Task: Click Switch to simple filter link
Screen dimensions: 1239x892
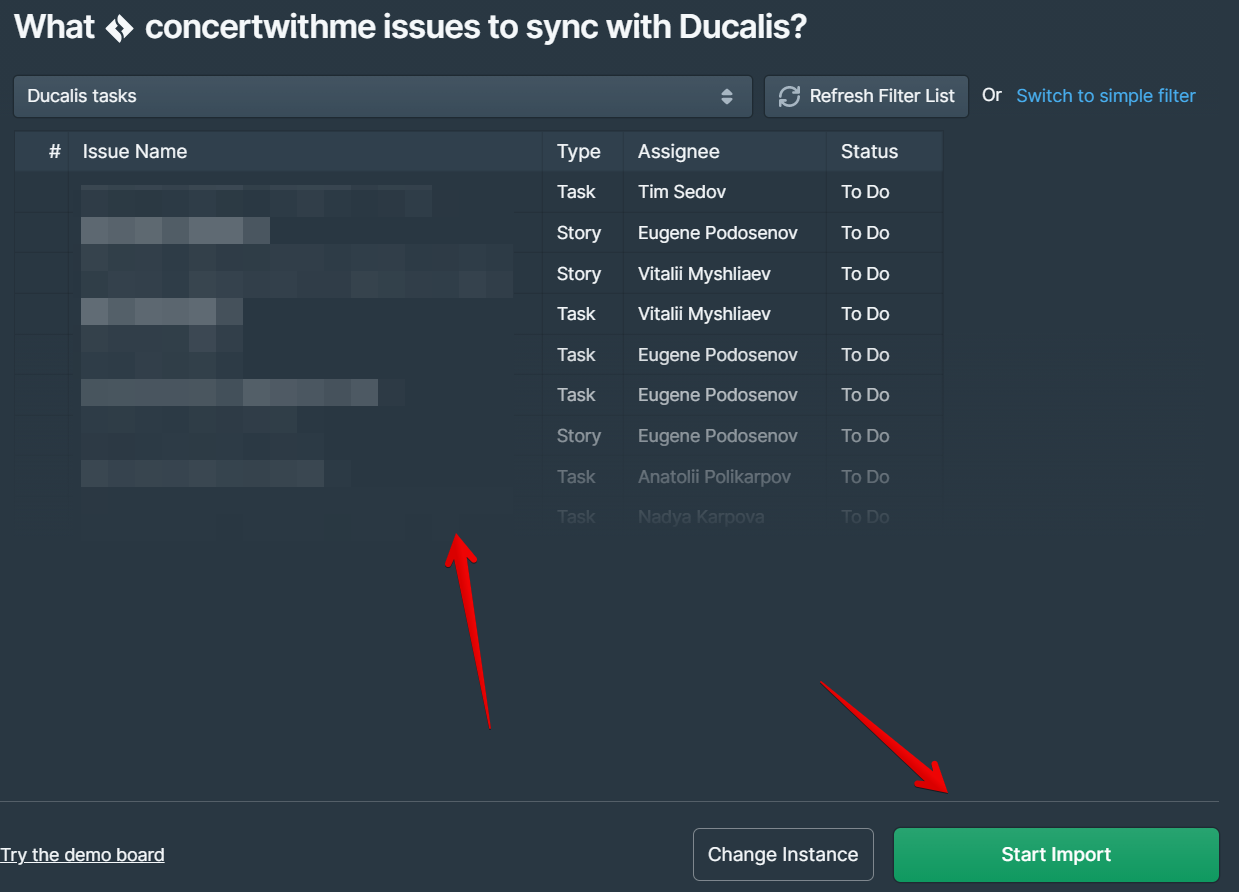Action: (x=1105, y=96)
